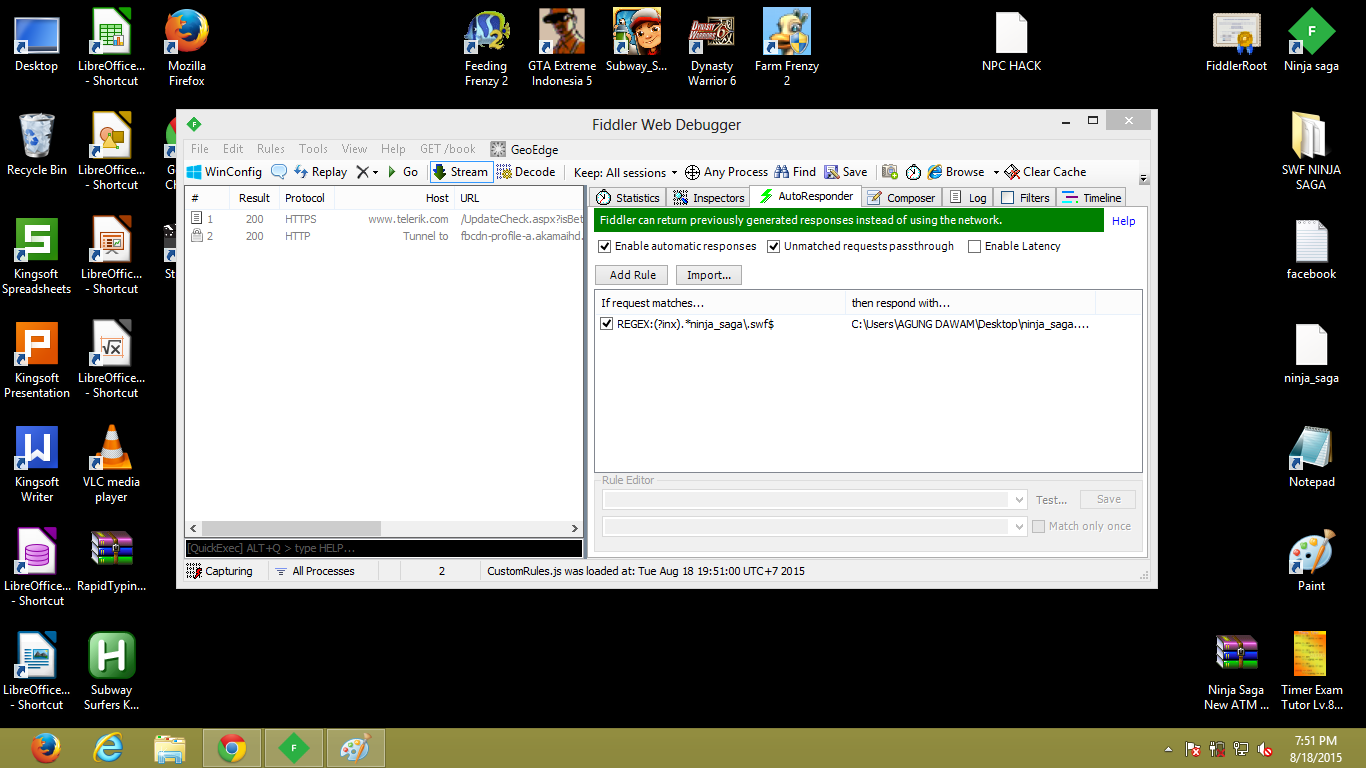Show hidden system tray icons
The image size is (1366, 768).
(x=1168, y=749)
